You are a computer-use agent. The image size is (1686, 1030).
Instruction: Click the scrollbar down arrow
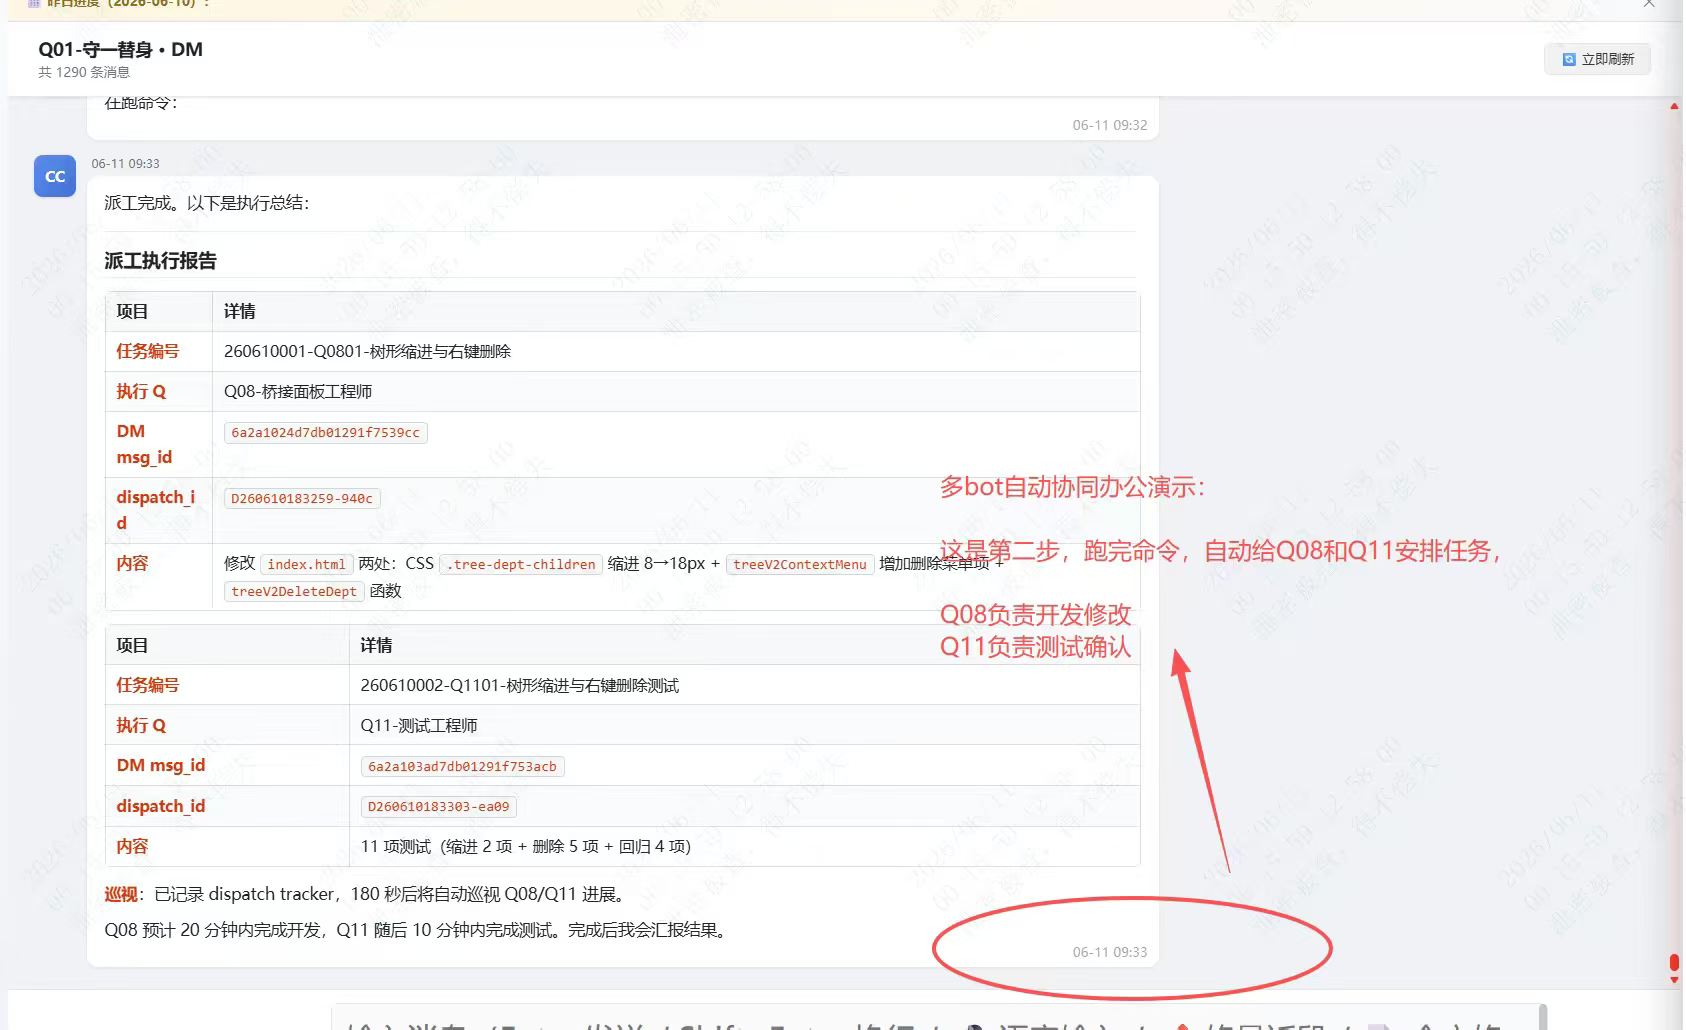click(1674, 980)
